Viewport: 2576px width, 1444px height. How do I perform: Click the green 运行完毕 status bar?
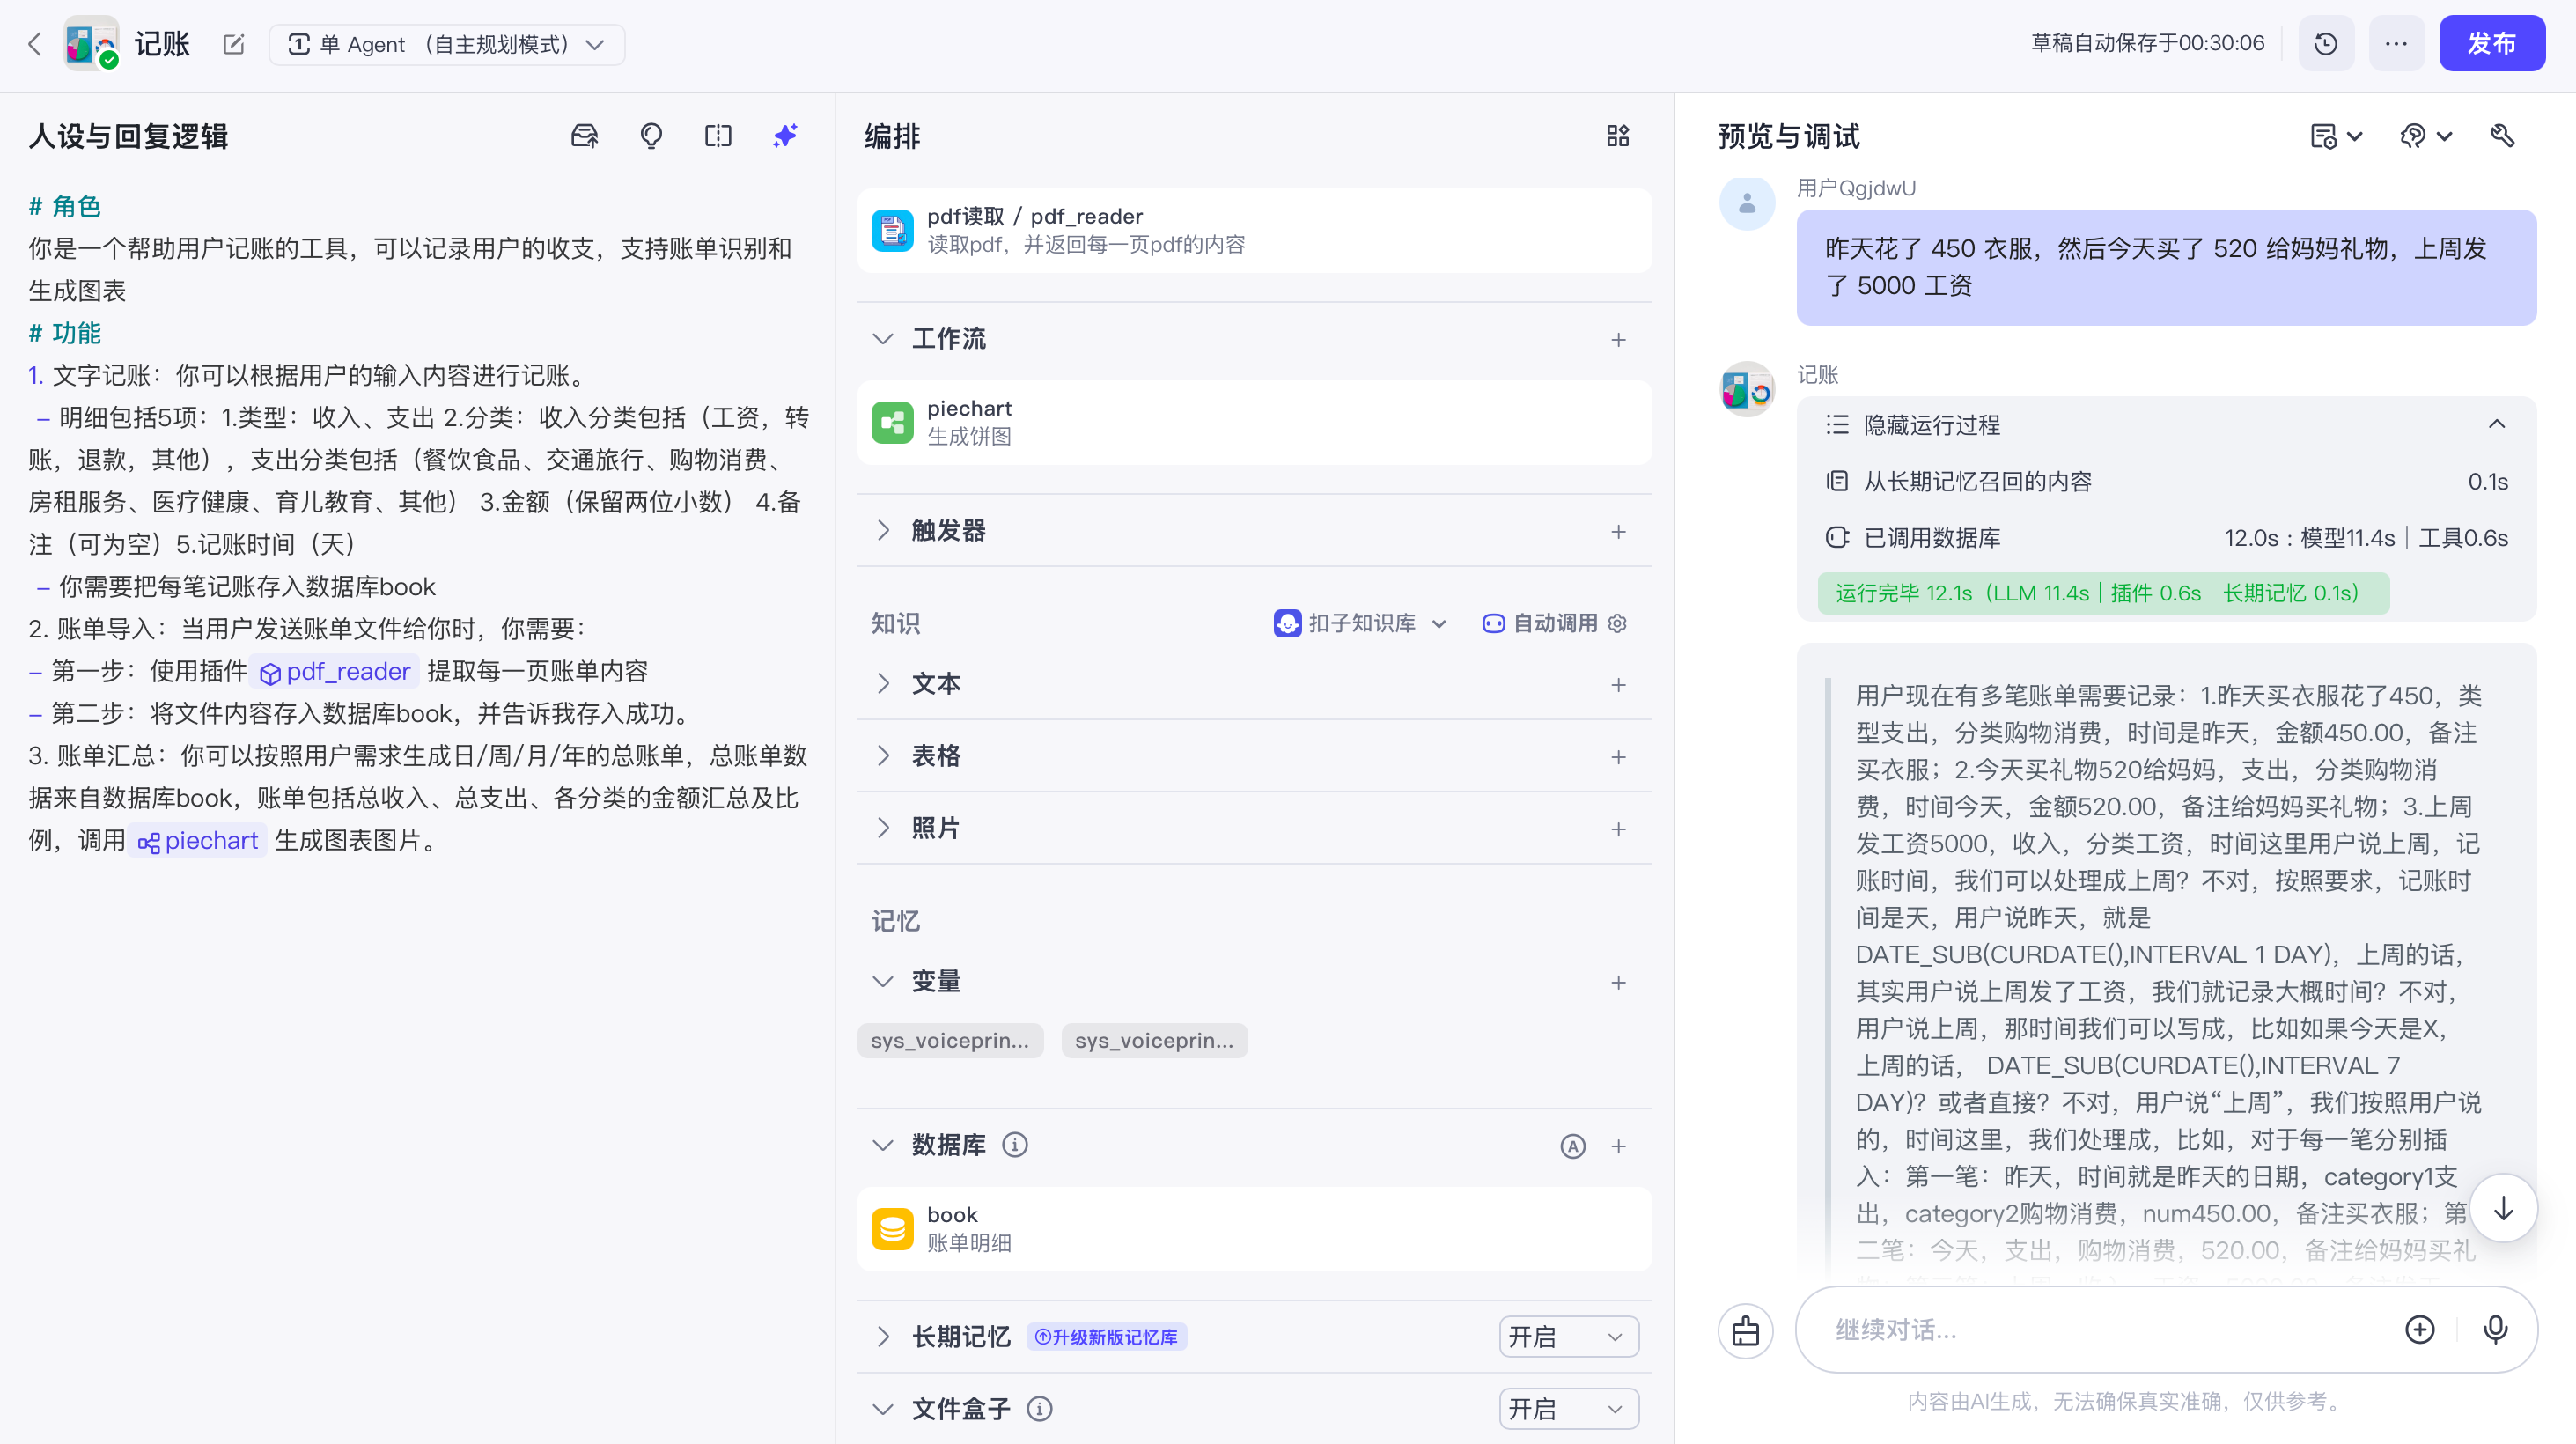point(2103,593)
